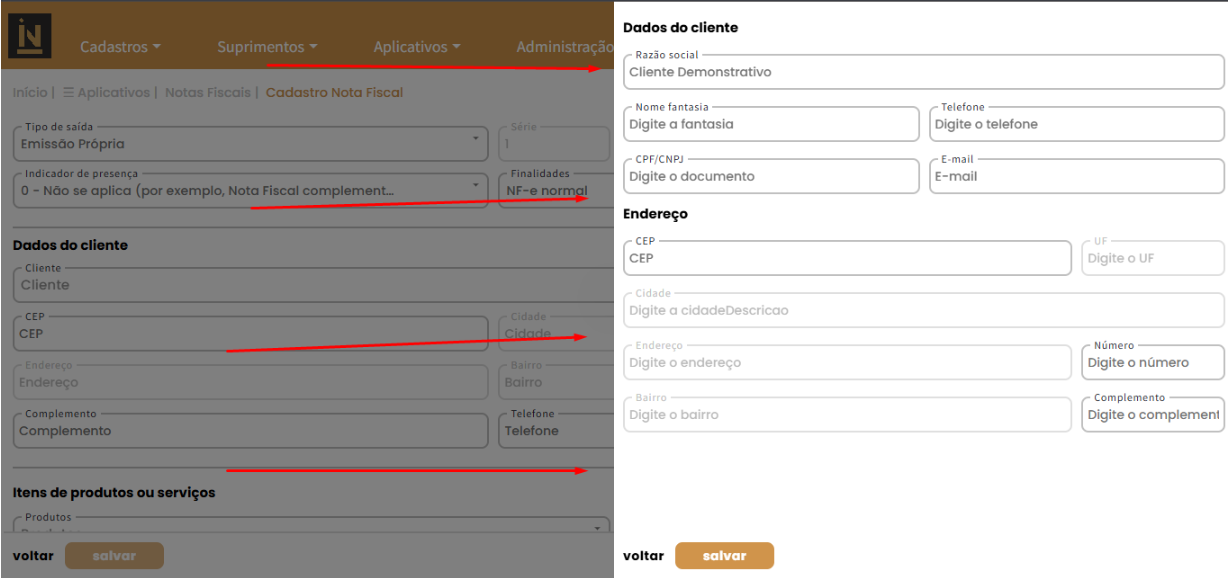Expand the Aplicativos menu dropdown
The image size is (1232, 578).
[417, 47]
